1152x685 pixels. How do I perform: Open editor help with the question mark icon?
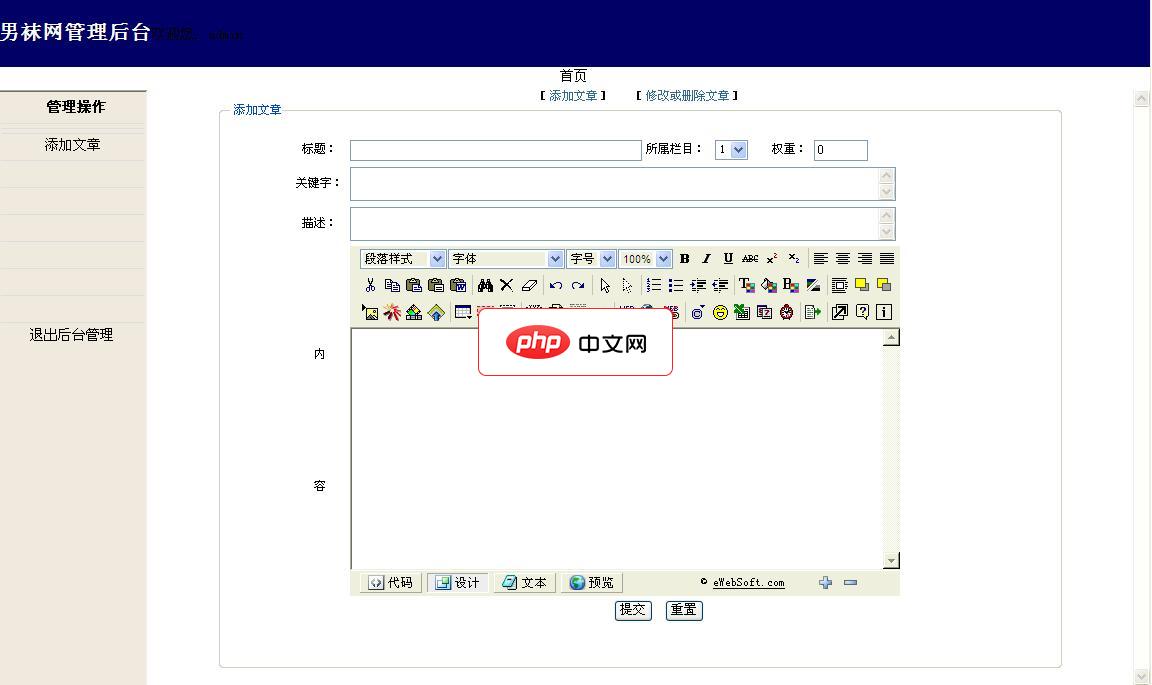click(861, 311)
